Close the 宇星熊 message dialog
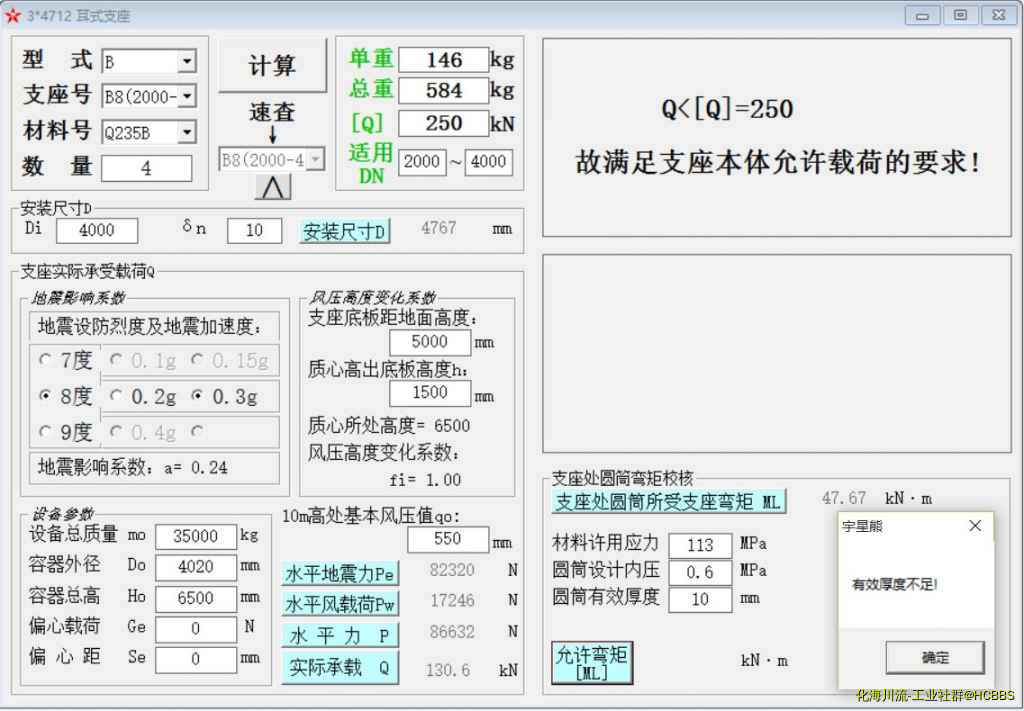 point(975,526)
